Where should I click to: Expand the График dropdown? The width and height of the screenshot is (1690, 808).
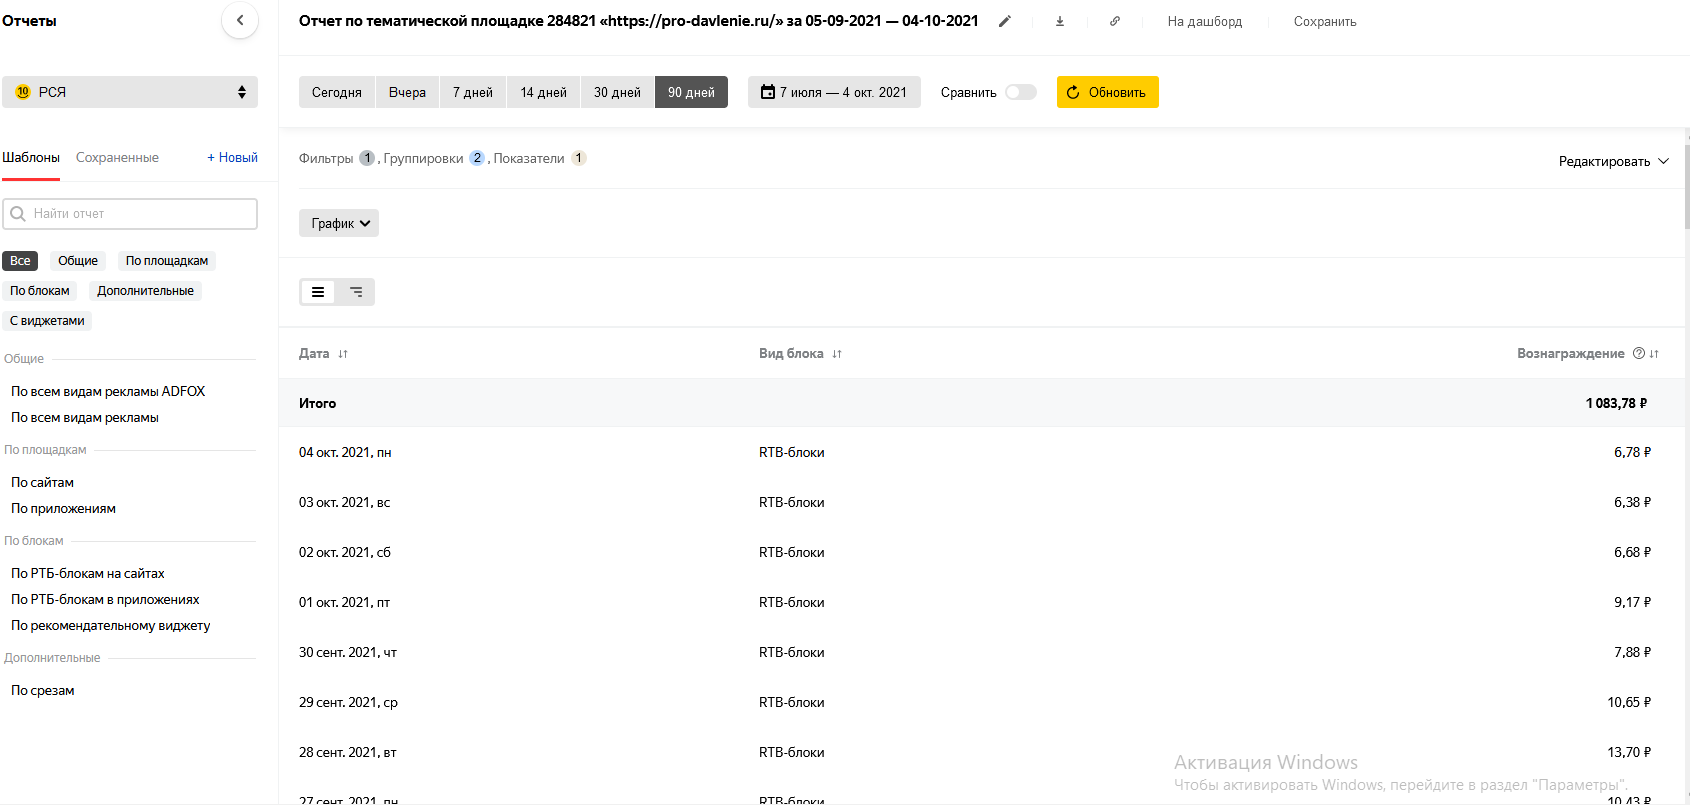click(339, 223)
